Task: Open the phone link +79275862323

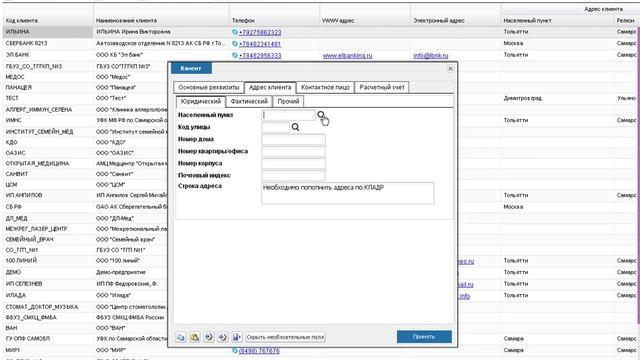Action: 260,32
